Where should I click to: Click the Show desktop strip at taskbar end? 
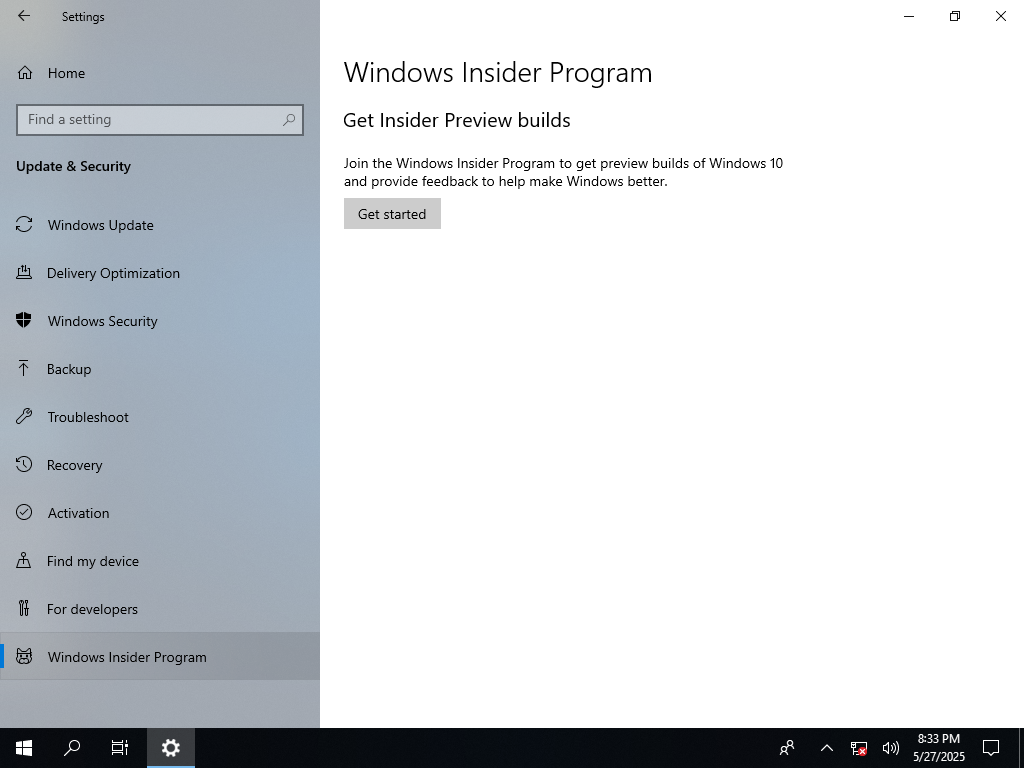(1021, 748)
